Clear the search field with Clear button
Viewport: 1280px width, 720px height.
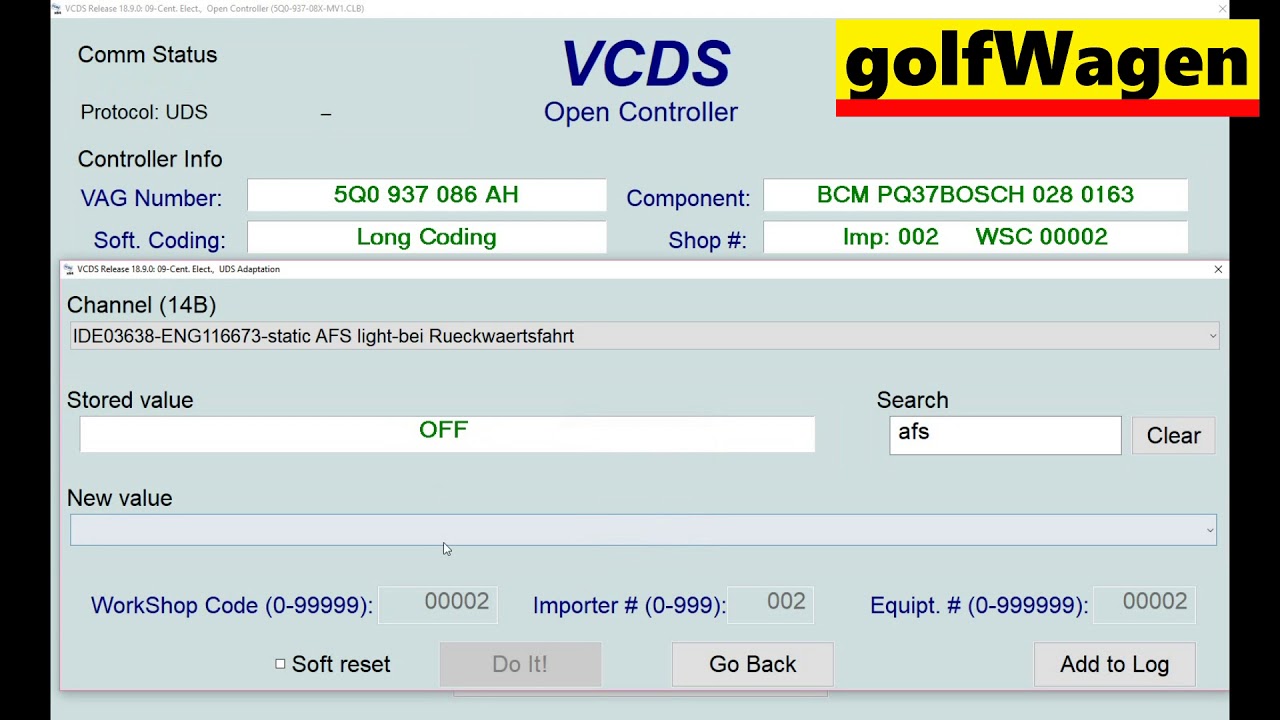point(1173,436)
